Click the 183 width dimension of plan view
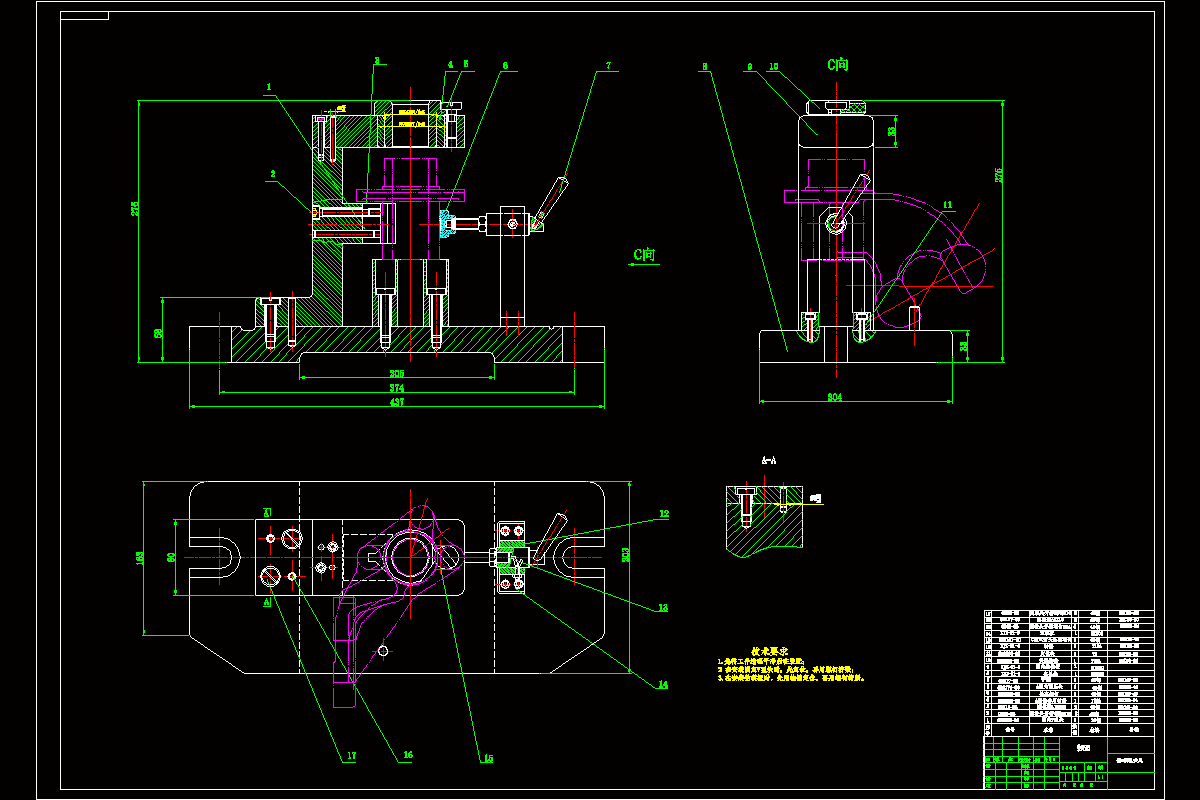 coord(140,556)
